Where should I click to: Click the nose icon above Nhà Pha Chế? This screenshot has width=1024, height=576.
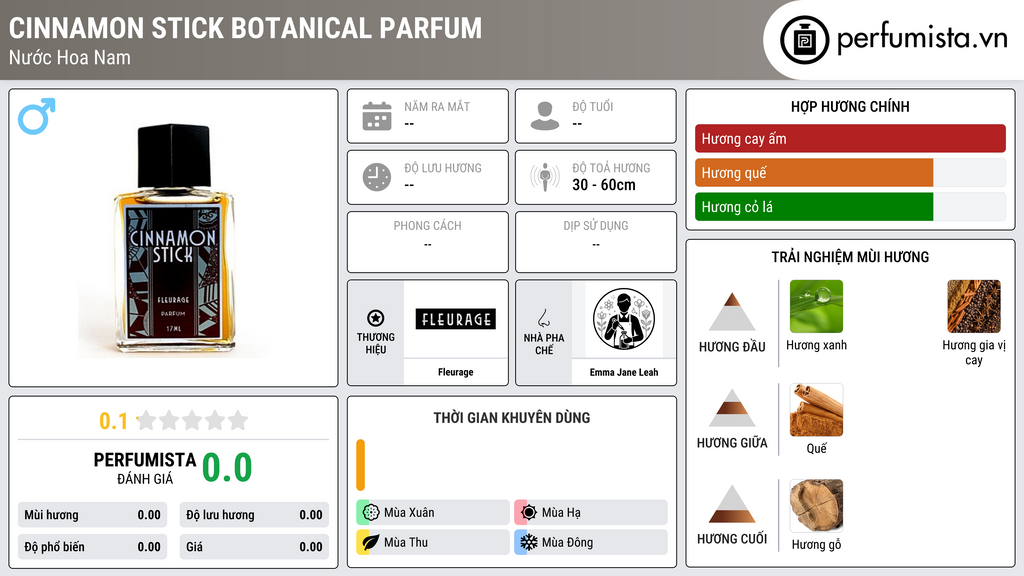click(543, 318)
